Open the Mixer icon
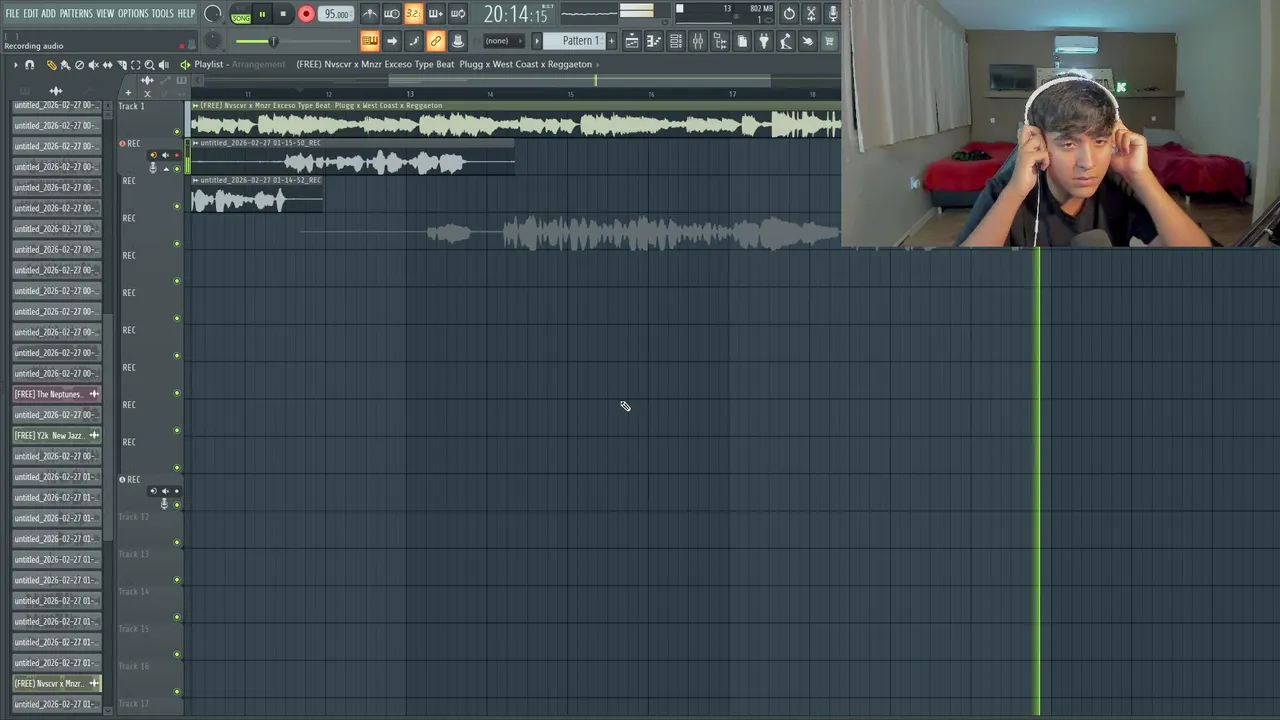1280x720 pixels. (x=698, y=41)
